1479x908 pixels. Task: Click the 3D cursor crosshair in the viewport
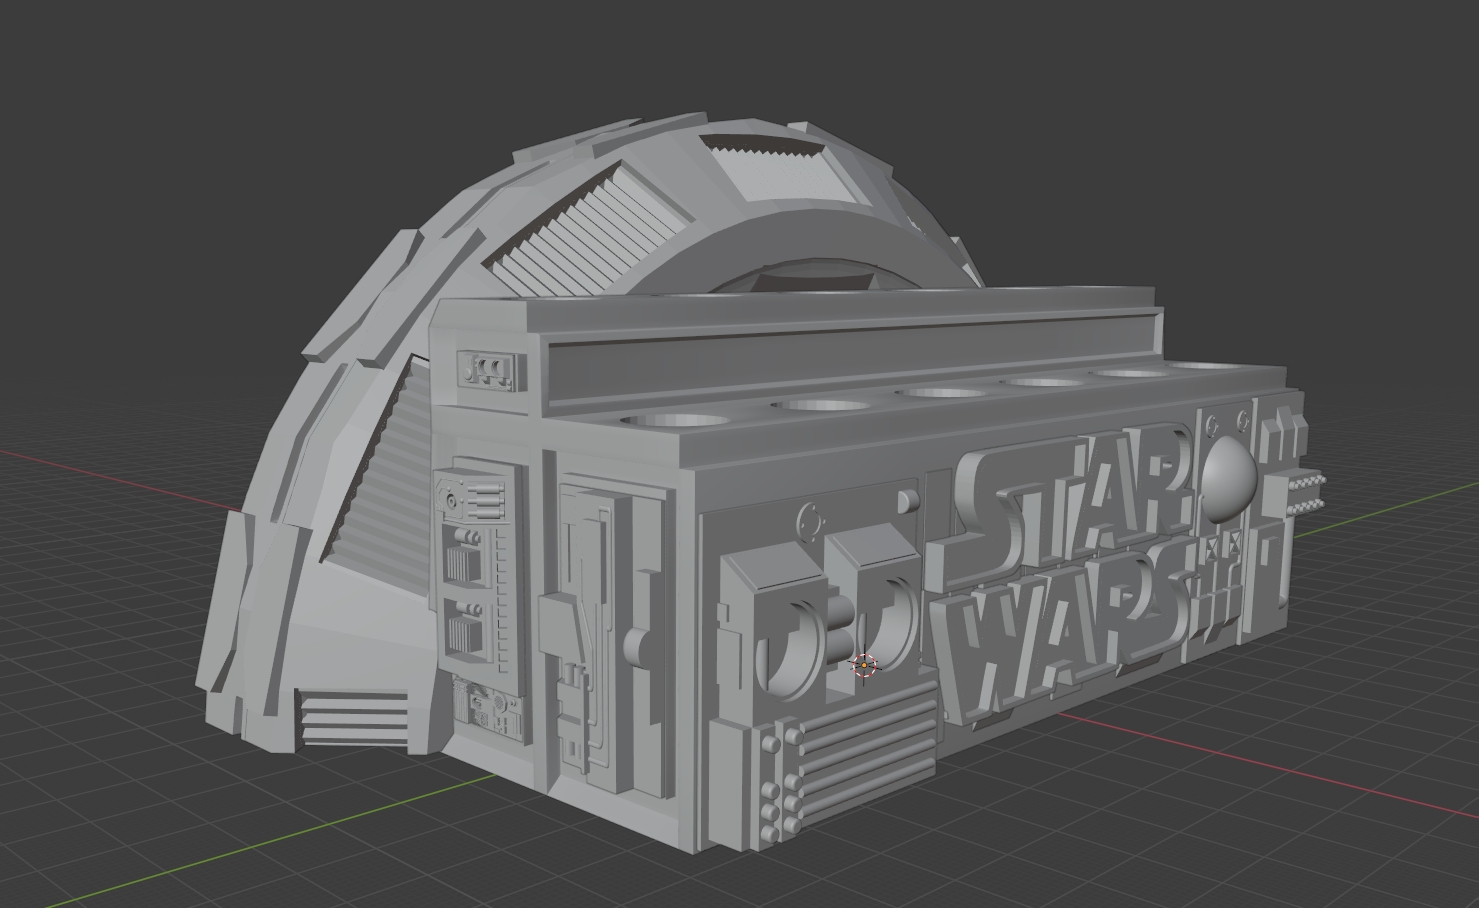[865, 664]
